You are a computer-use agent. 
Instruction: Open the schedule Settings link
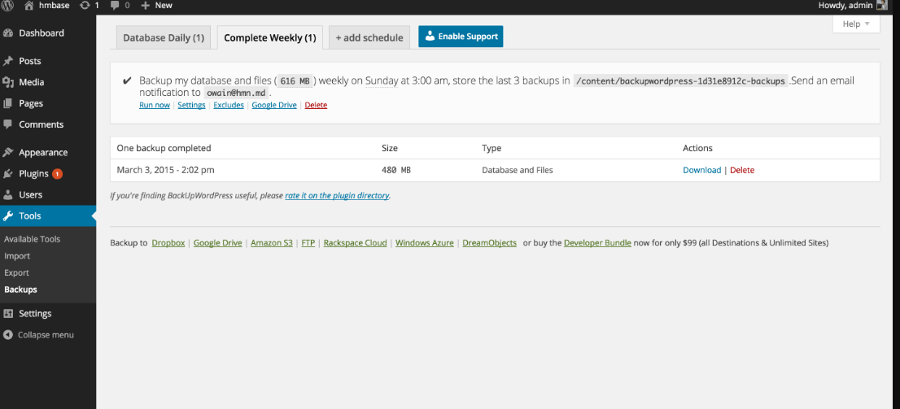(x=191, y=105)
